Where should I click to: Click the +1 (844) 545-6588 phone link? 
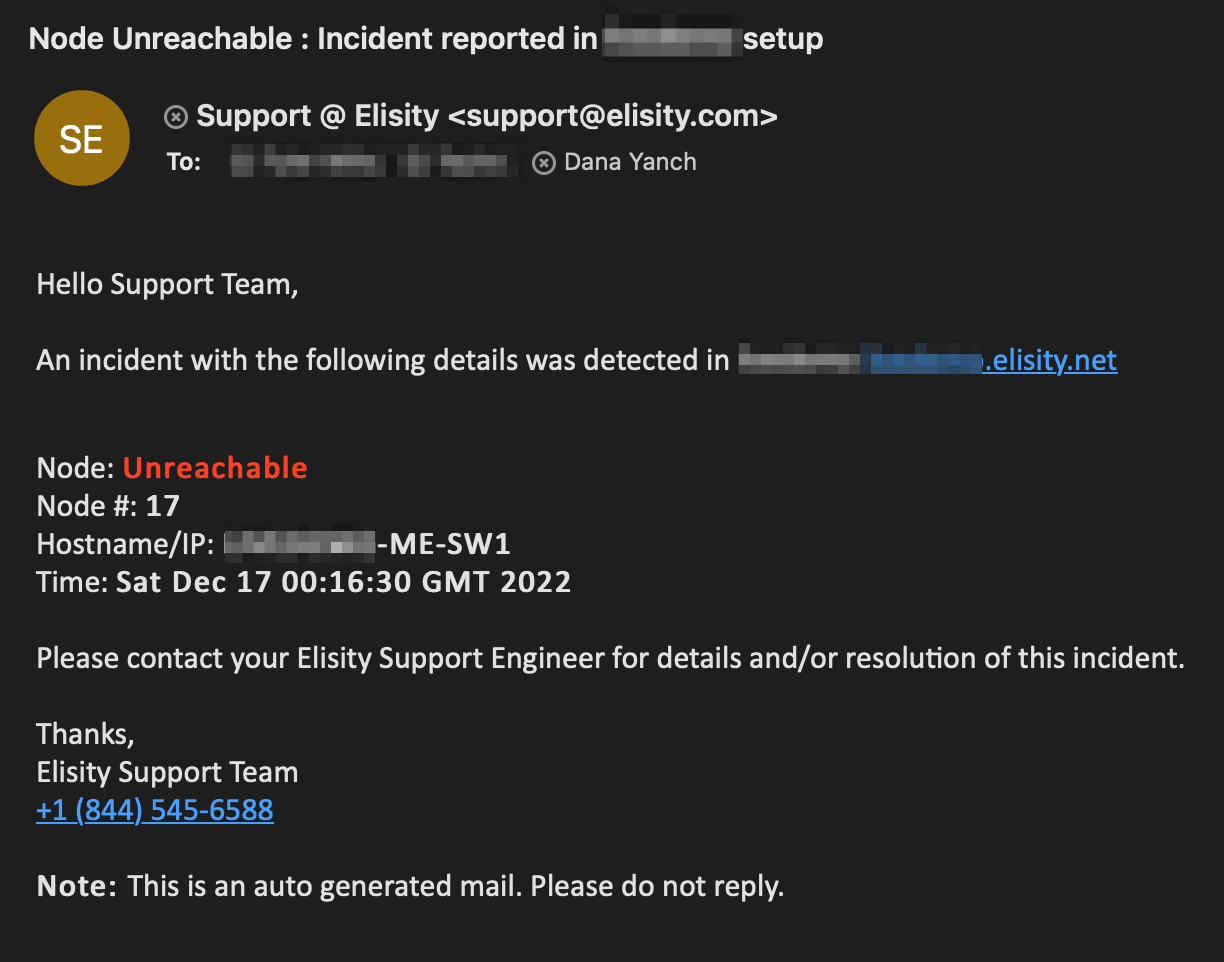point(155,810)
